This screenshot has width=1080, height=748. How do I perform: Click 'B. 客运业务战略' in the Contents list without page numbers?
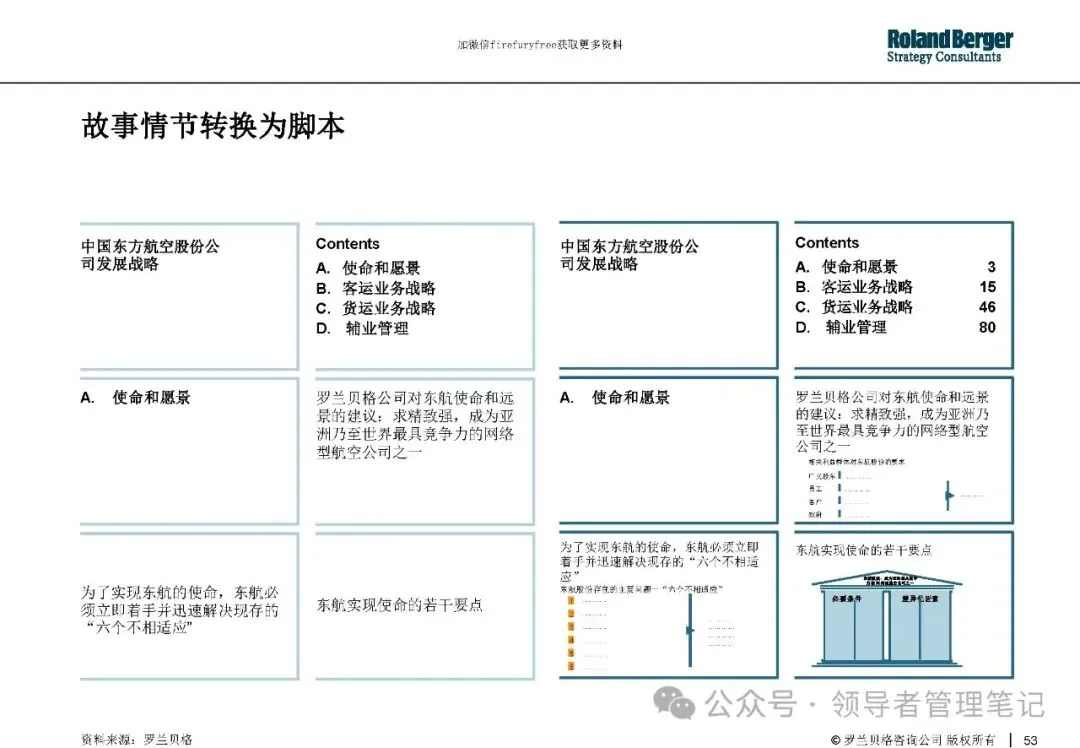(x=375, y=288)
